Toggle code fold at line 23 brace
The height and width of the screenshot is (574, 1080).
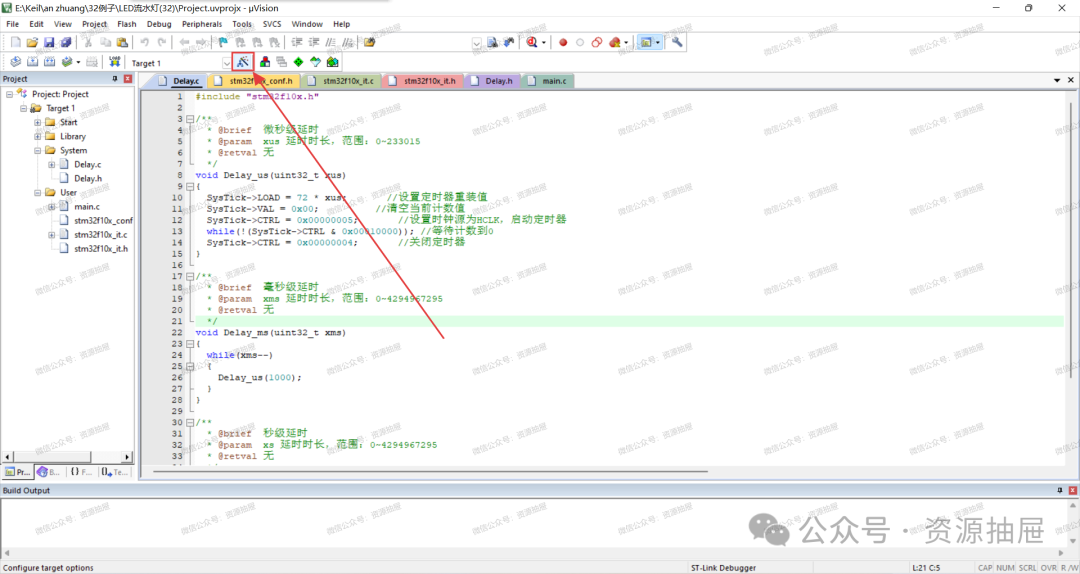tap(189, 344)
